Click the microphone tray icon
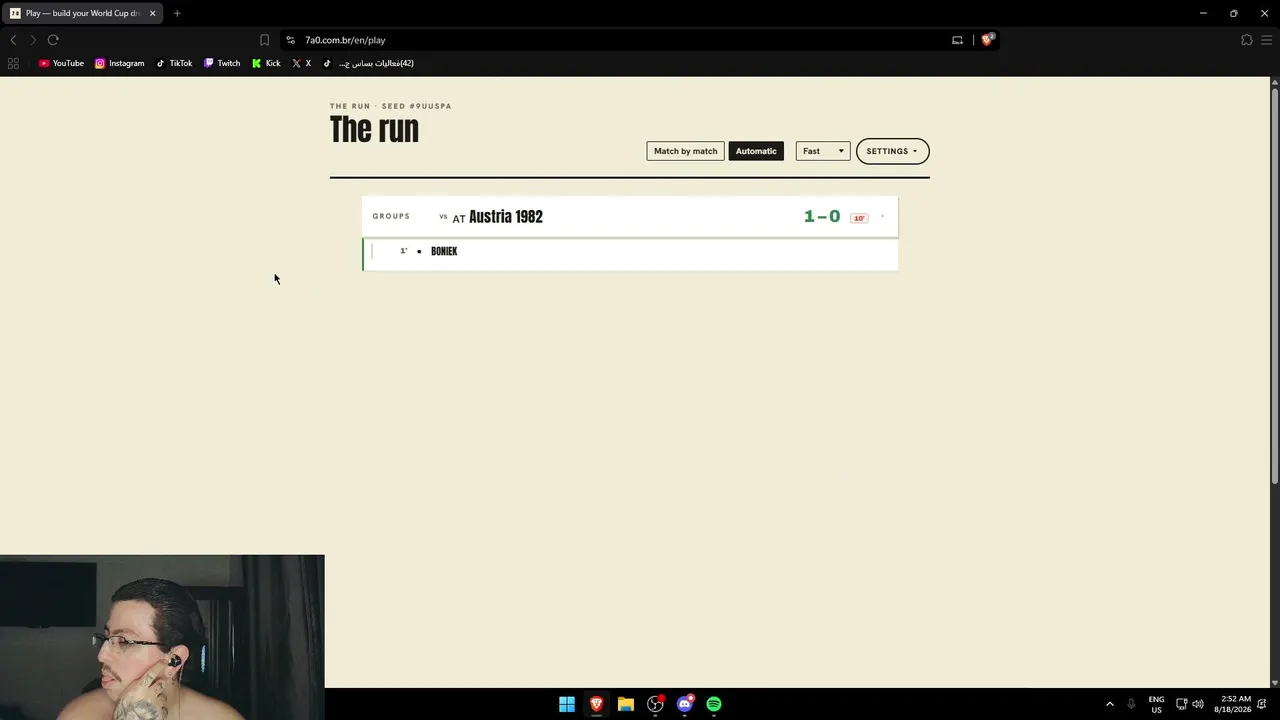Image resolution: width=1280 pixels, height=720 pixels. coord(1131,704)
